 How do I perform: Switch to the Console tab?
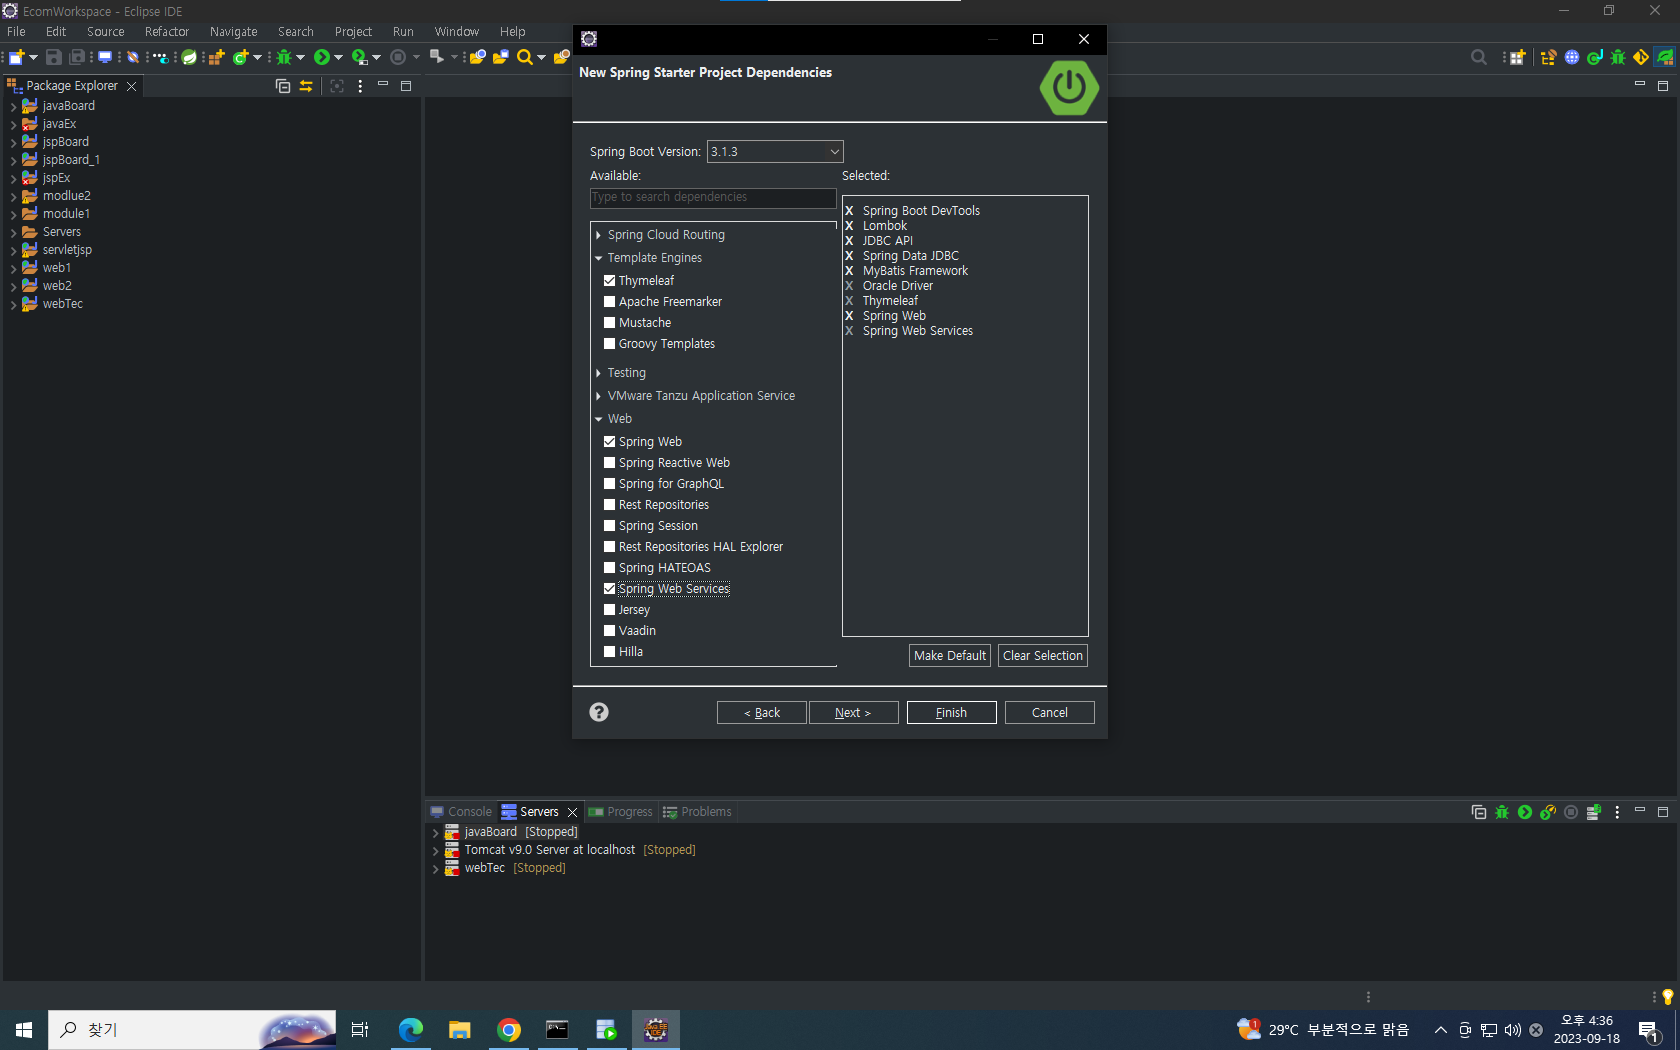tap(461, 812)
